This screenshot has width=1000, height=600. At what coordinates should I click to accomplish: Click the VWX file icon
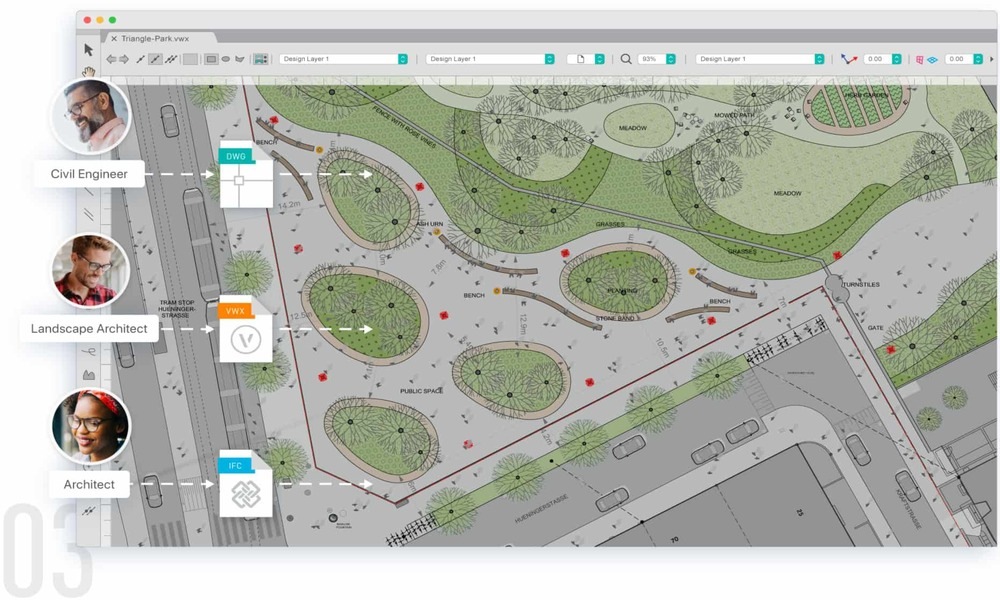coord(246,329)
